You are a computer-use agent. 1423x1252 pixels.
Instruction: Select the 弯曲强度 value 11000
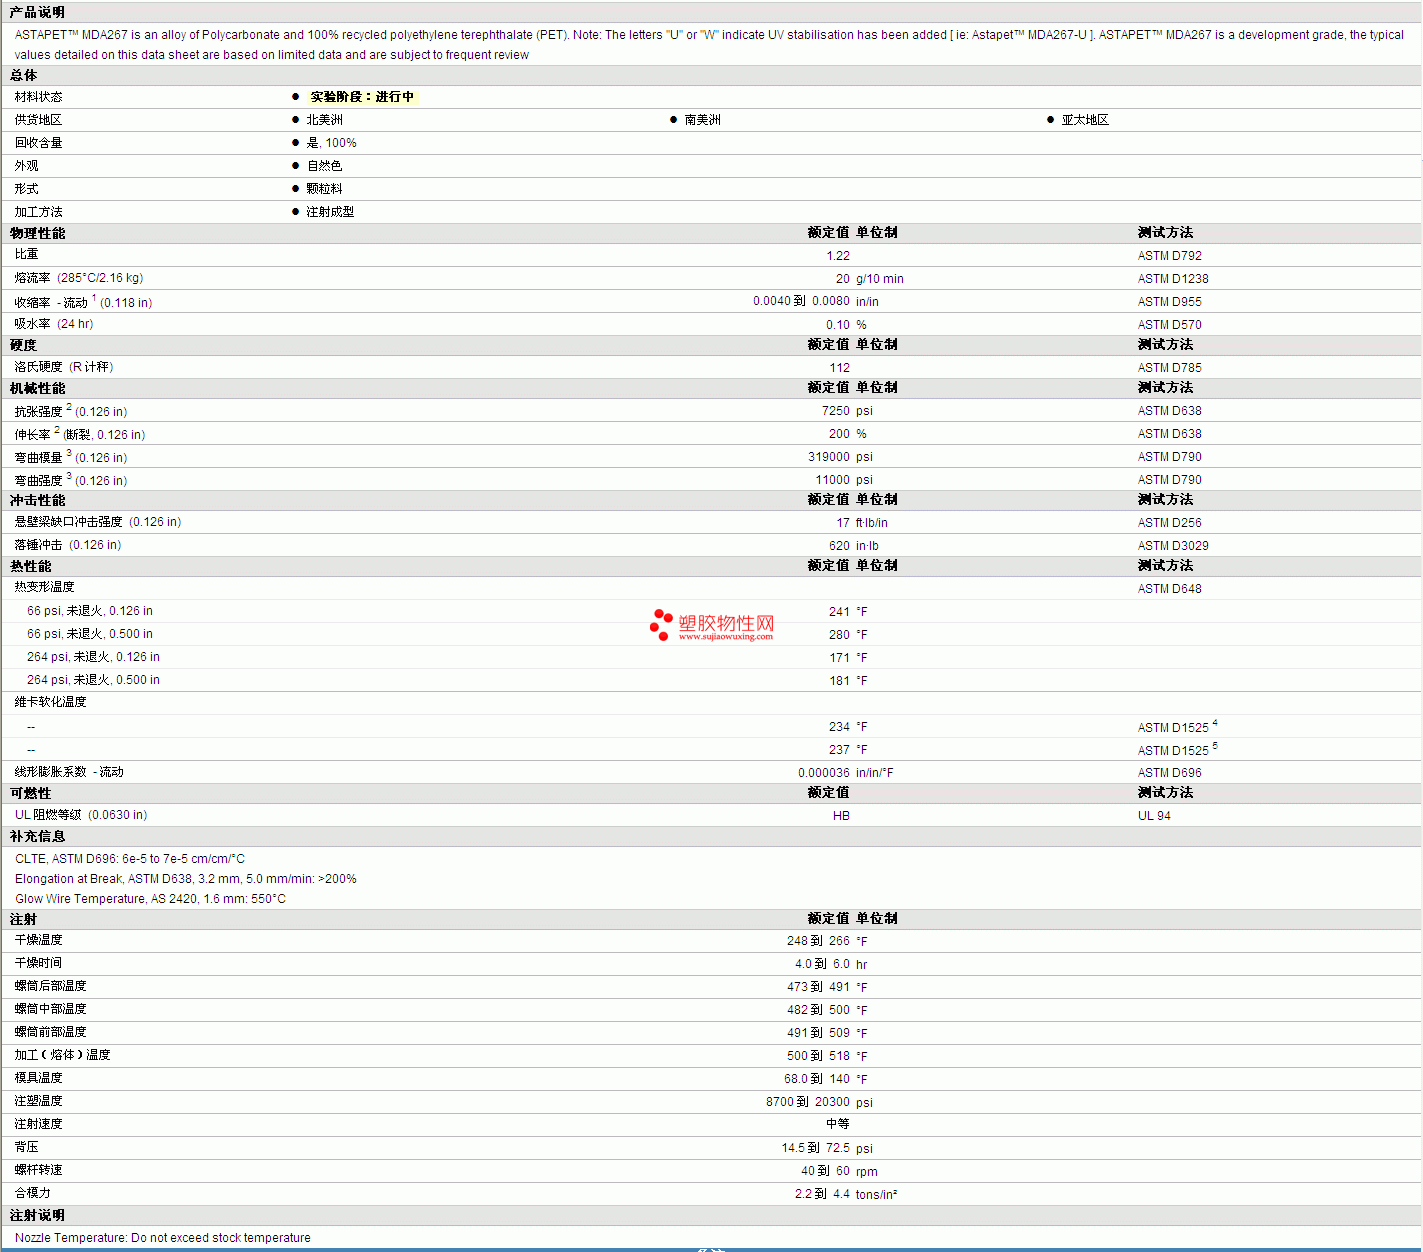[833, 480]
